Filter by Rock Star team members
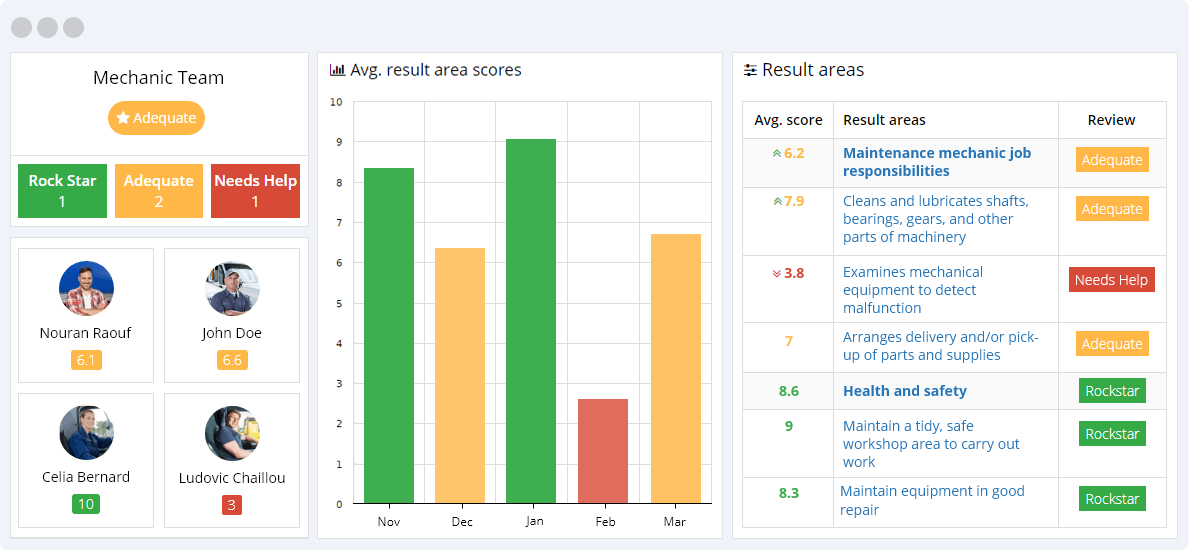 coord(62,191)
